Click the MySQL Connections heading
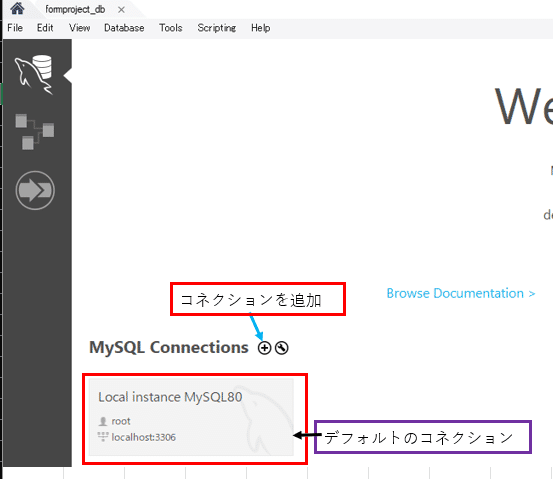 click(x=169, y=347)
